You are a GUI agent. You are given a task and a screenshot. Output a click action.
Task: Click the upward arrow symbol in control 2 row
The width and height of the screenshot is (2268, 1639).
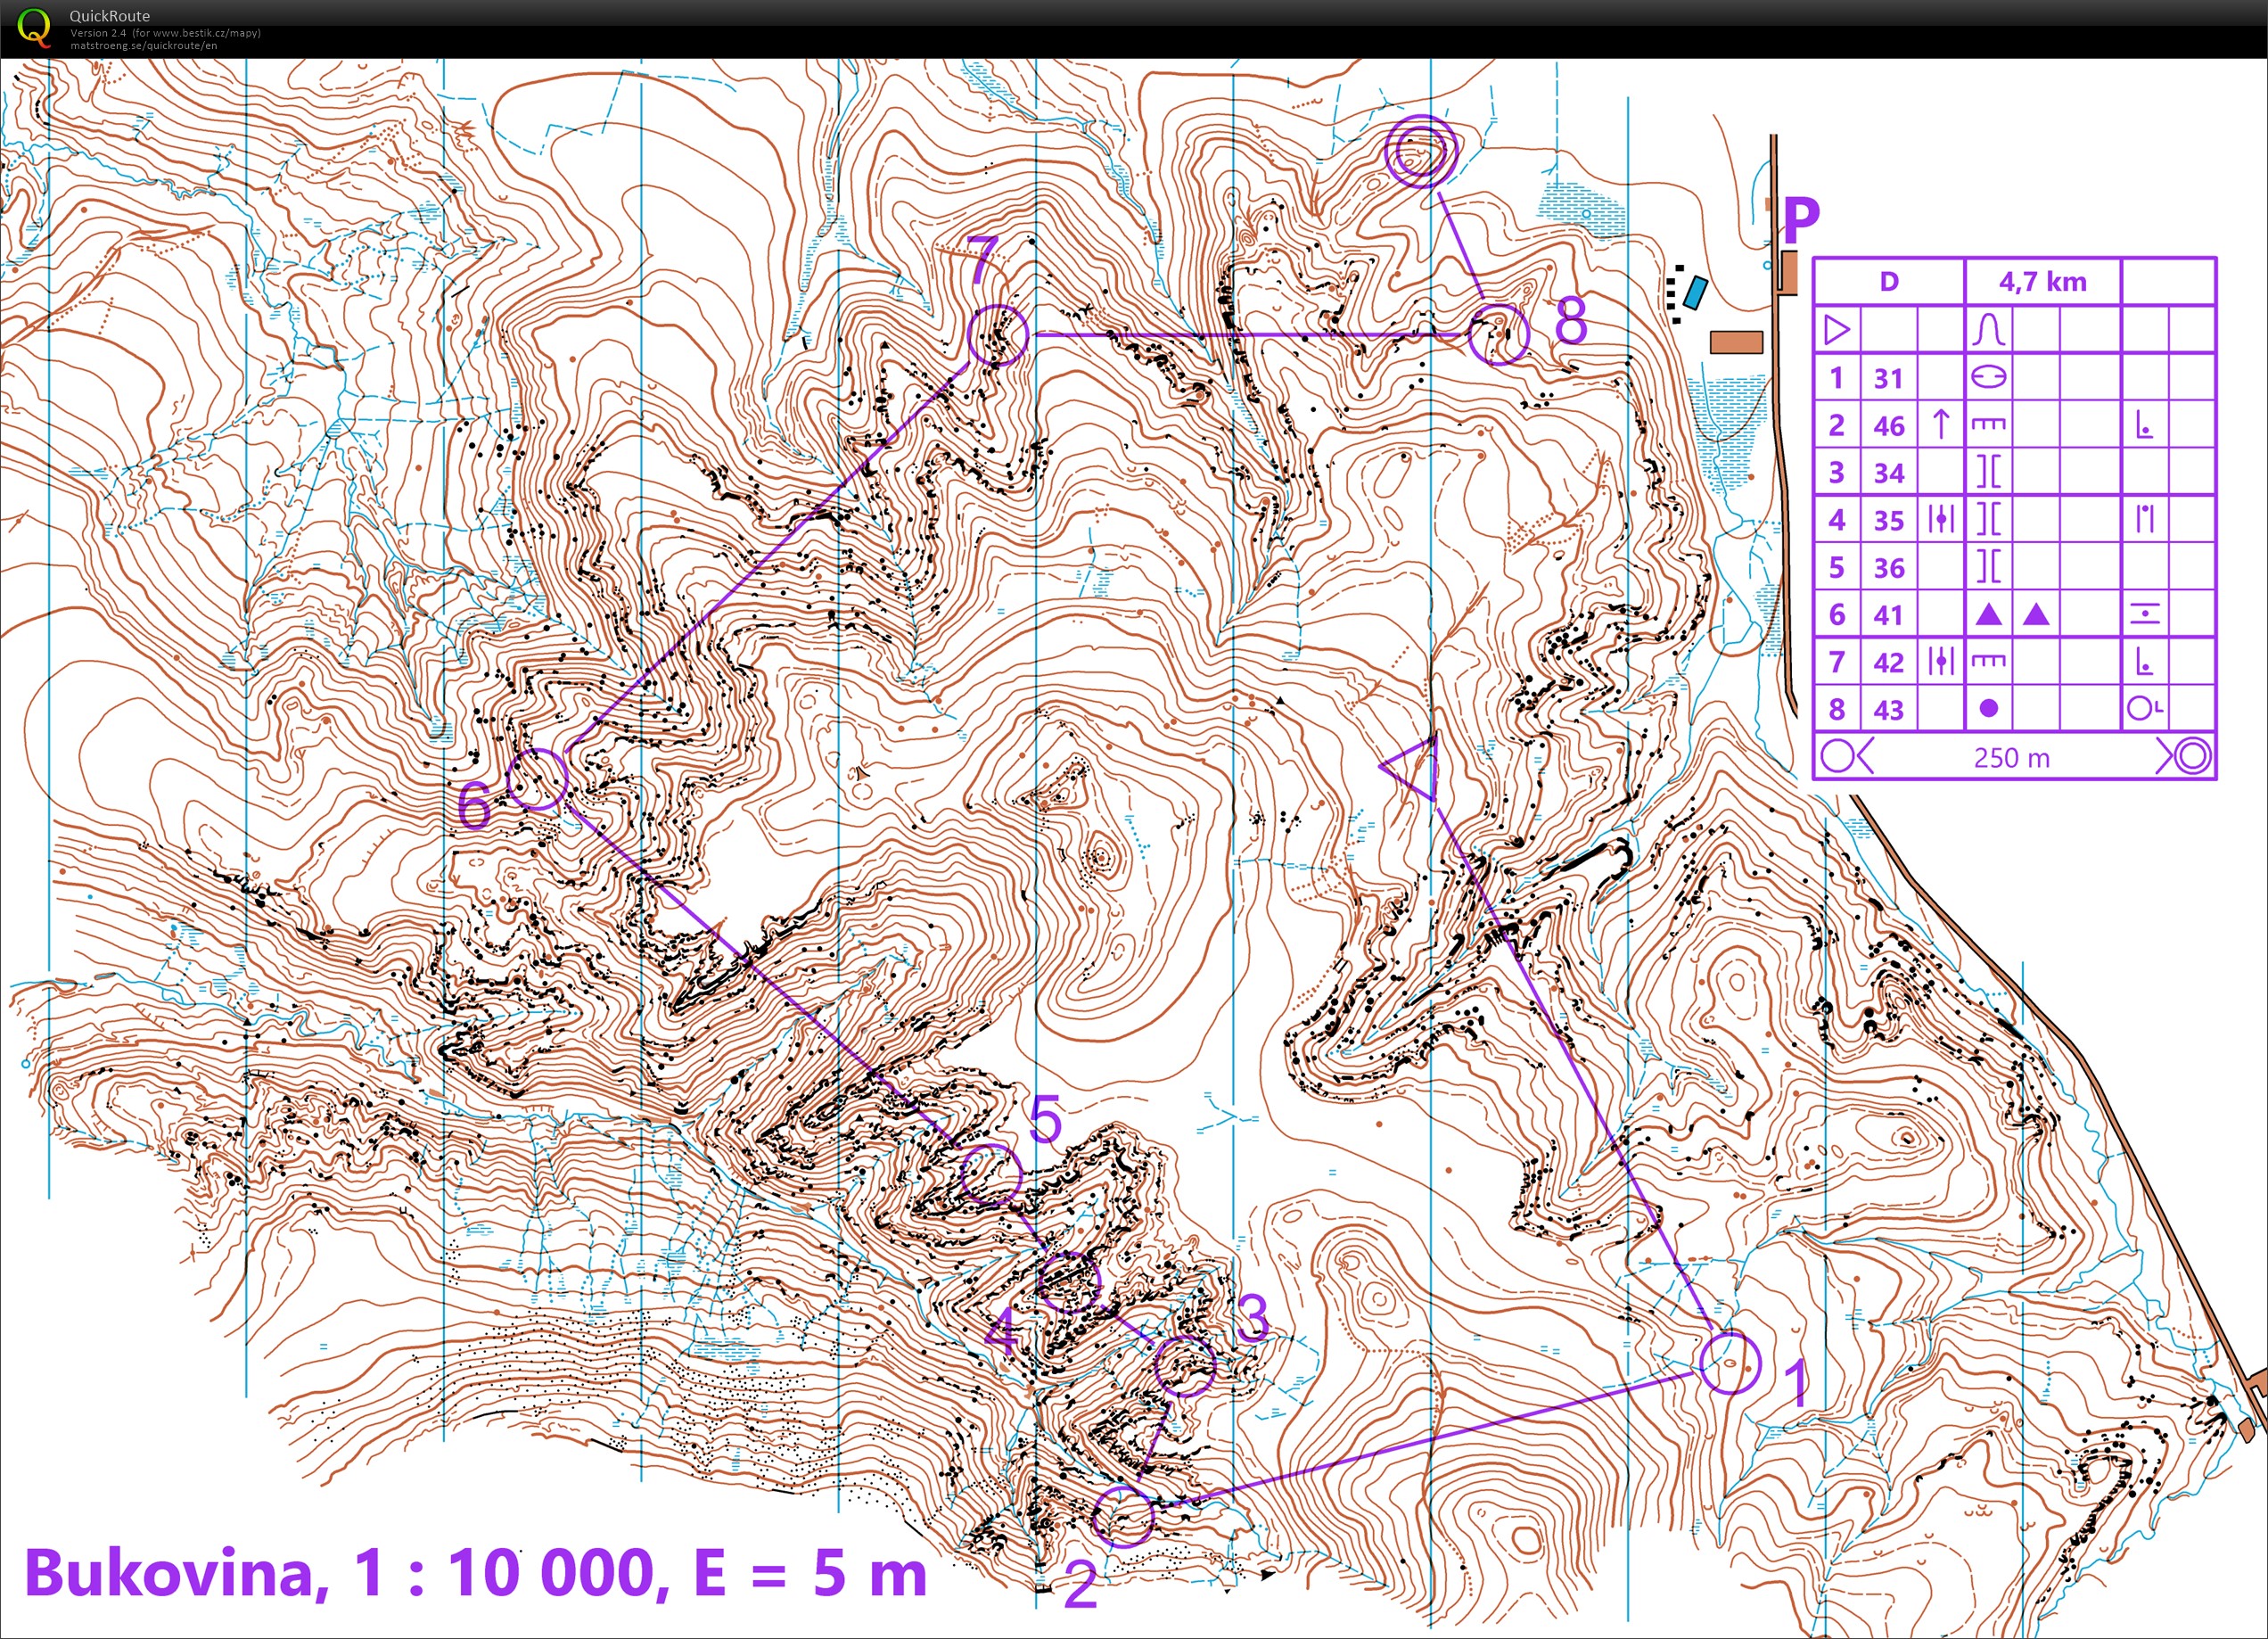pos(1940,424)
